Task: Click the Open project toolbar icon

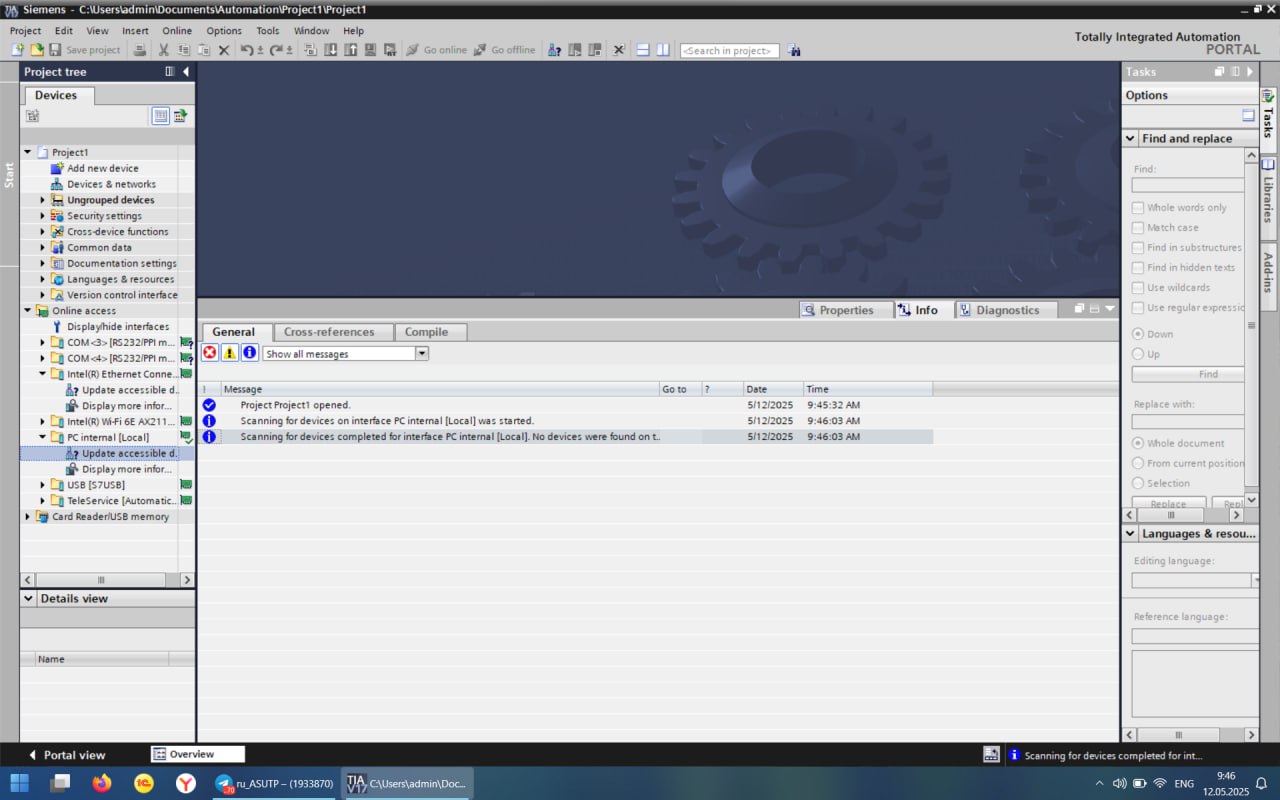Action: coord(37,50)
